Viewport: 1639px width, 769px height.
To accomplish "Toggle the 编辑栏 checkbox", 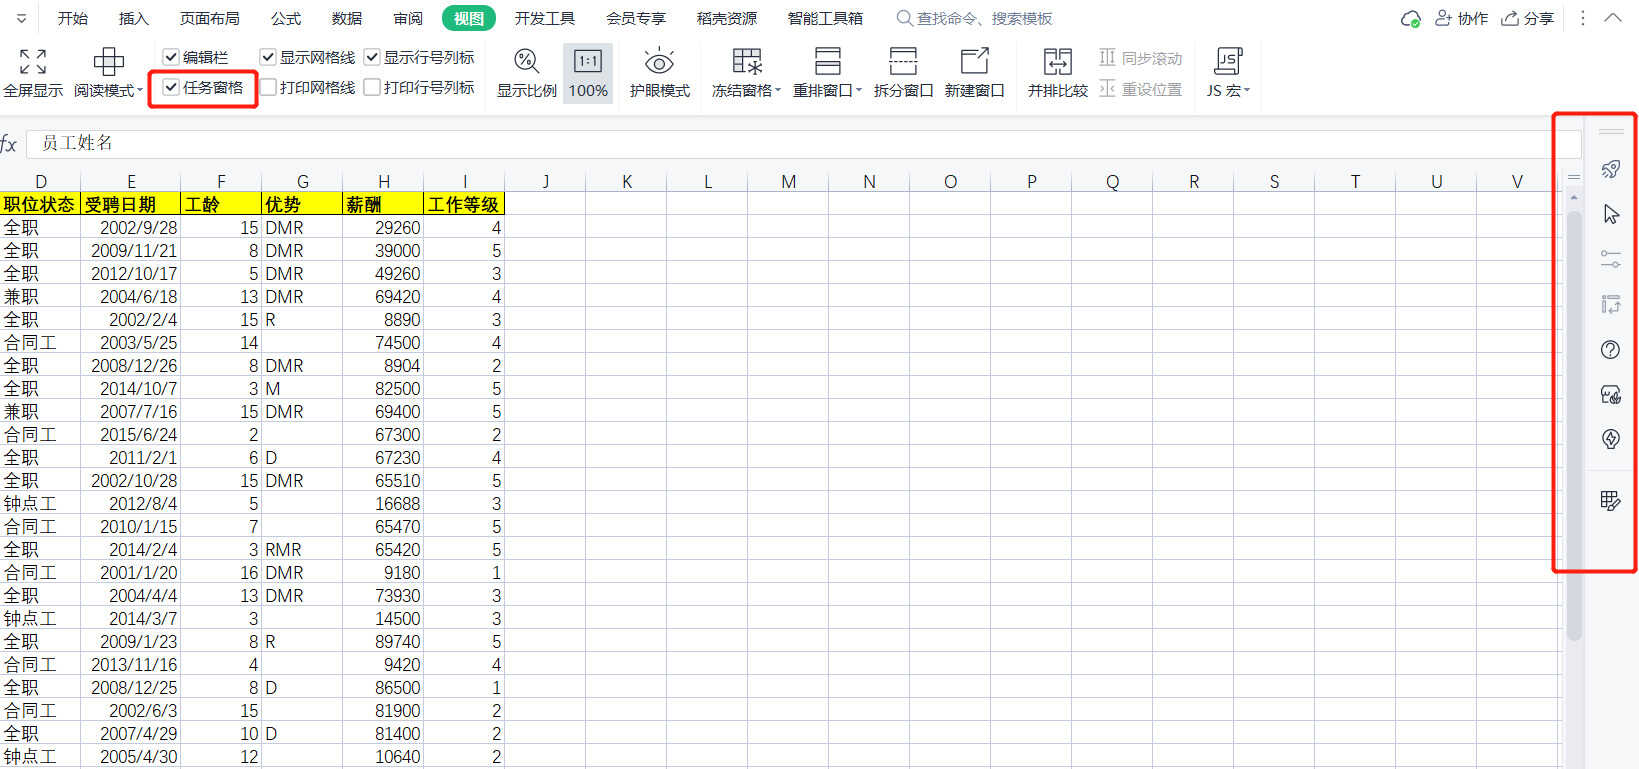I will coord(171,58).
